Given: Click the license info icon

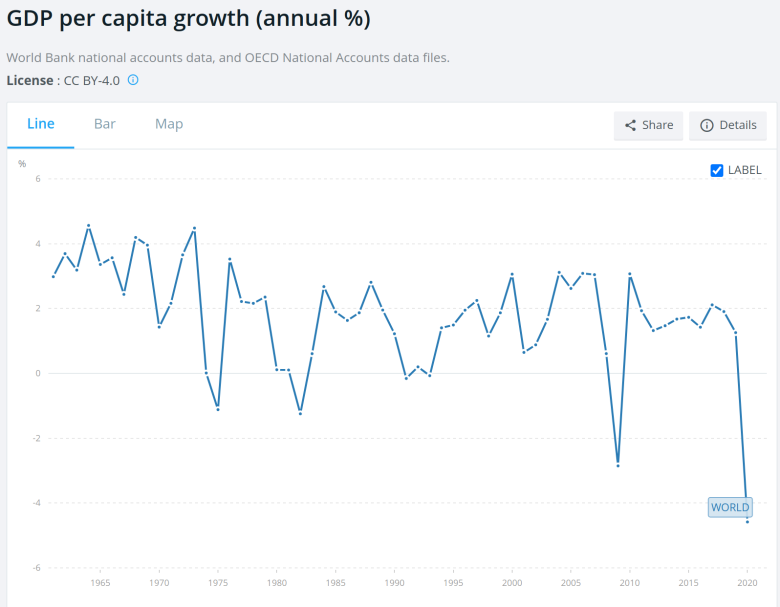Looking at the screenshot, I should [133, 80].
